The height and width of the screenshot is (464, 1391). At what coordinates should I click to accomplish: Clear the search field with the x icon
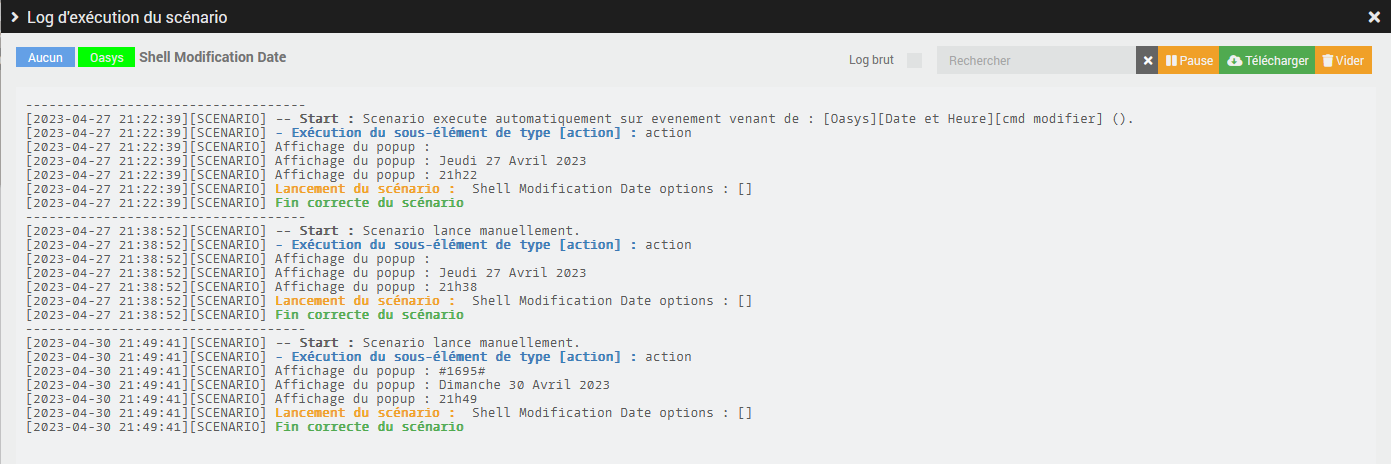1147,61
